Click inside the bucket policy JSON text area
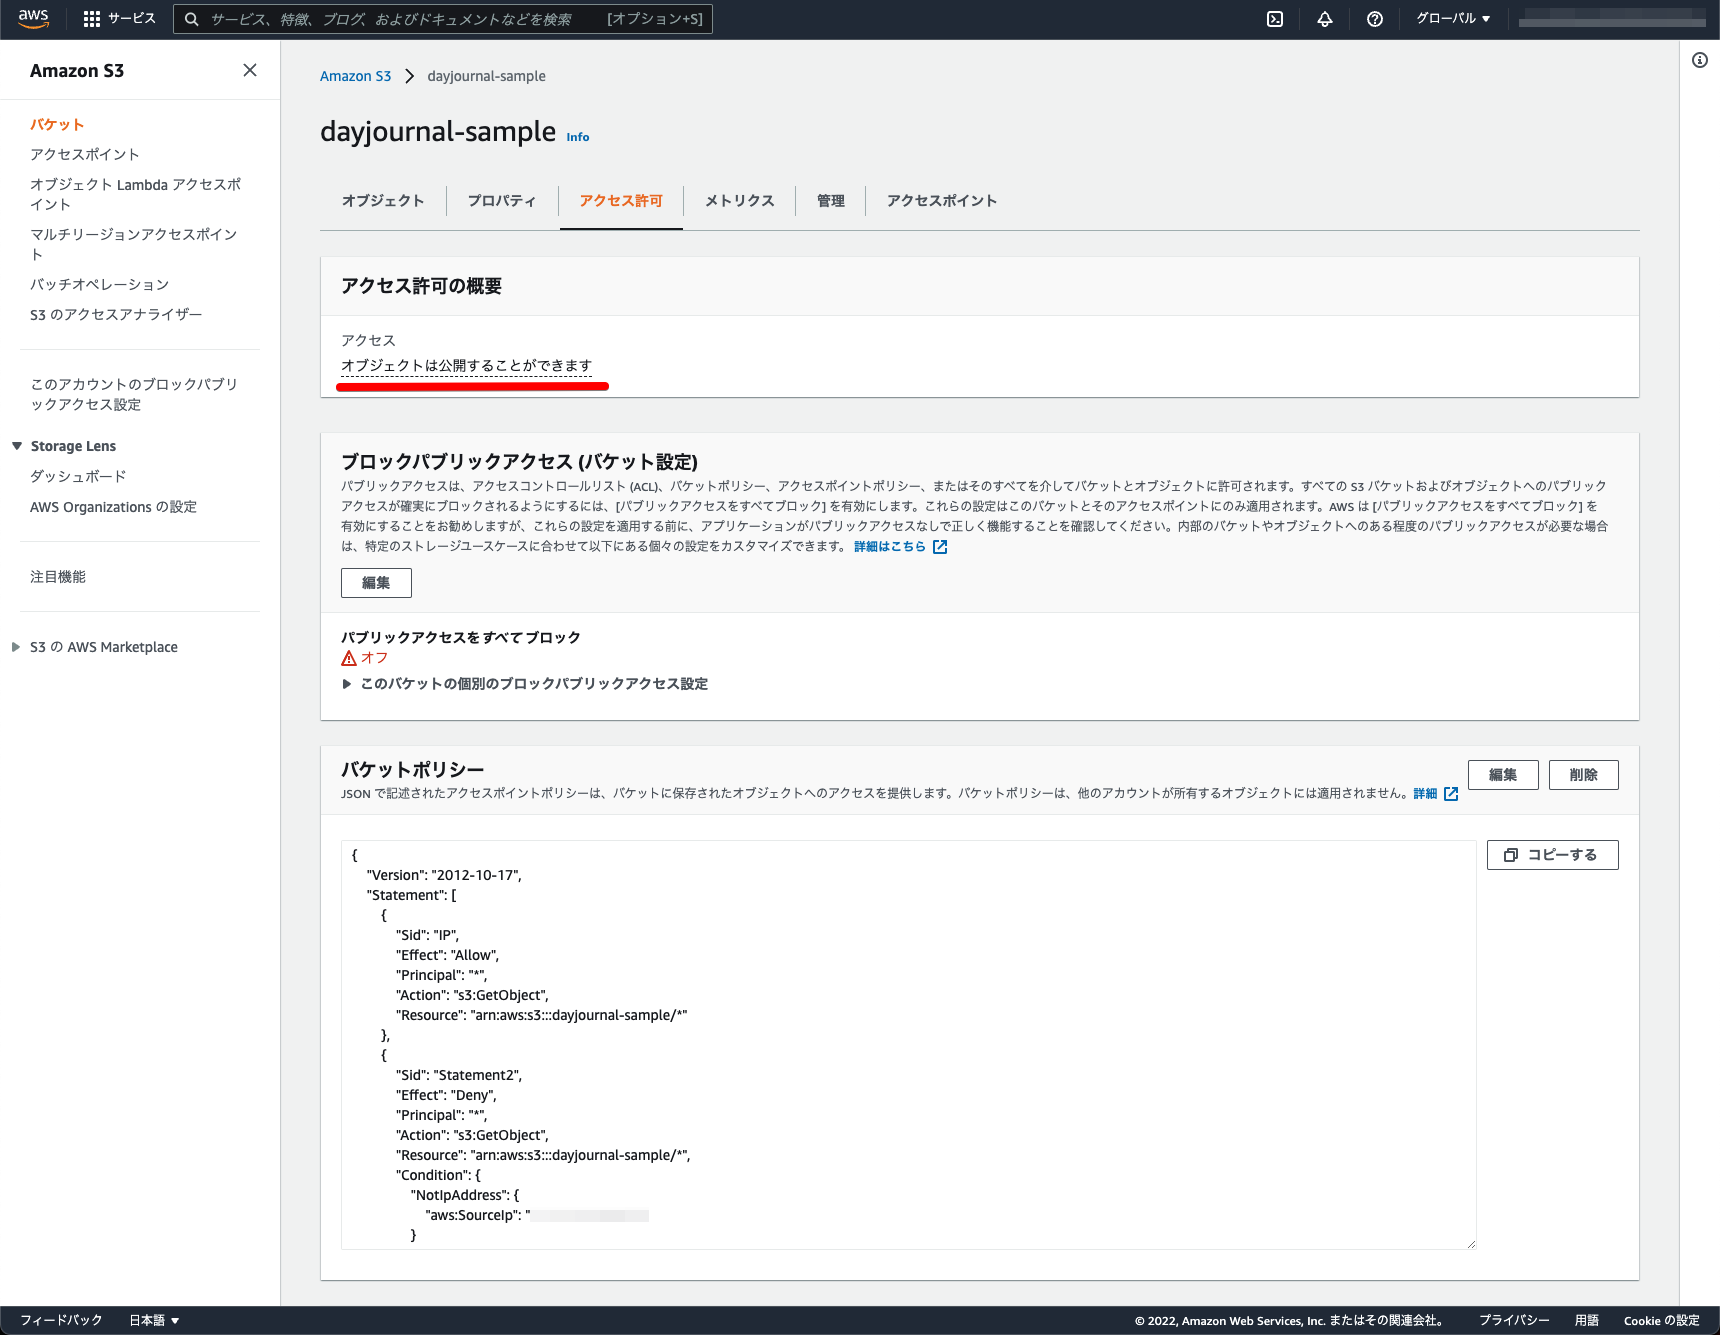 click(908, 1045)
